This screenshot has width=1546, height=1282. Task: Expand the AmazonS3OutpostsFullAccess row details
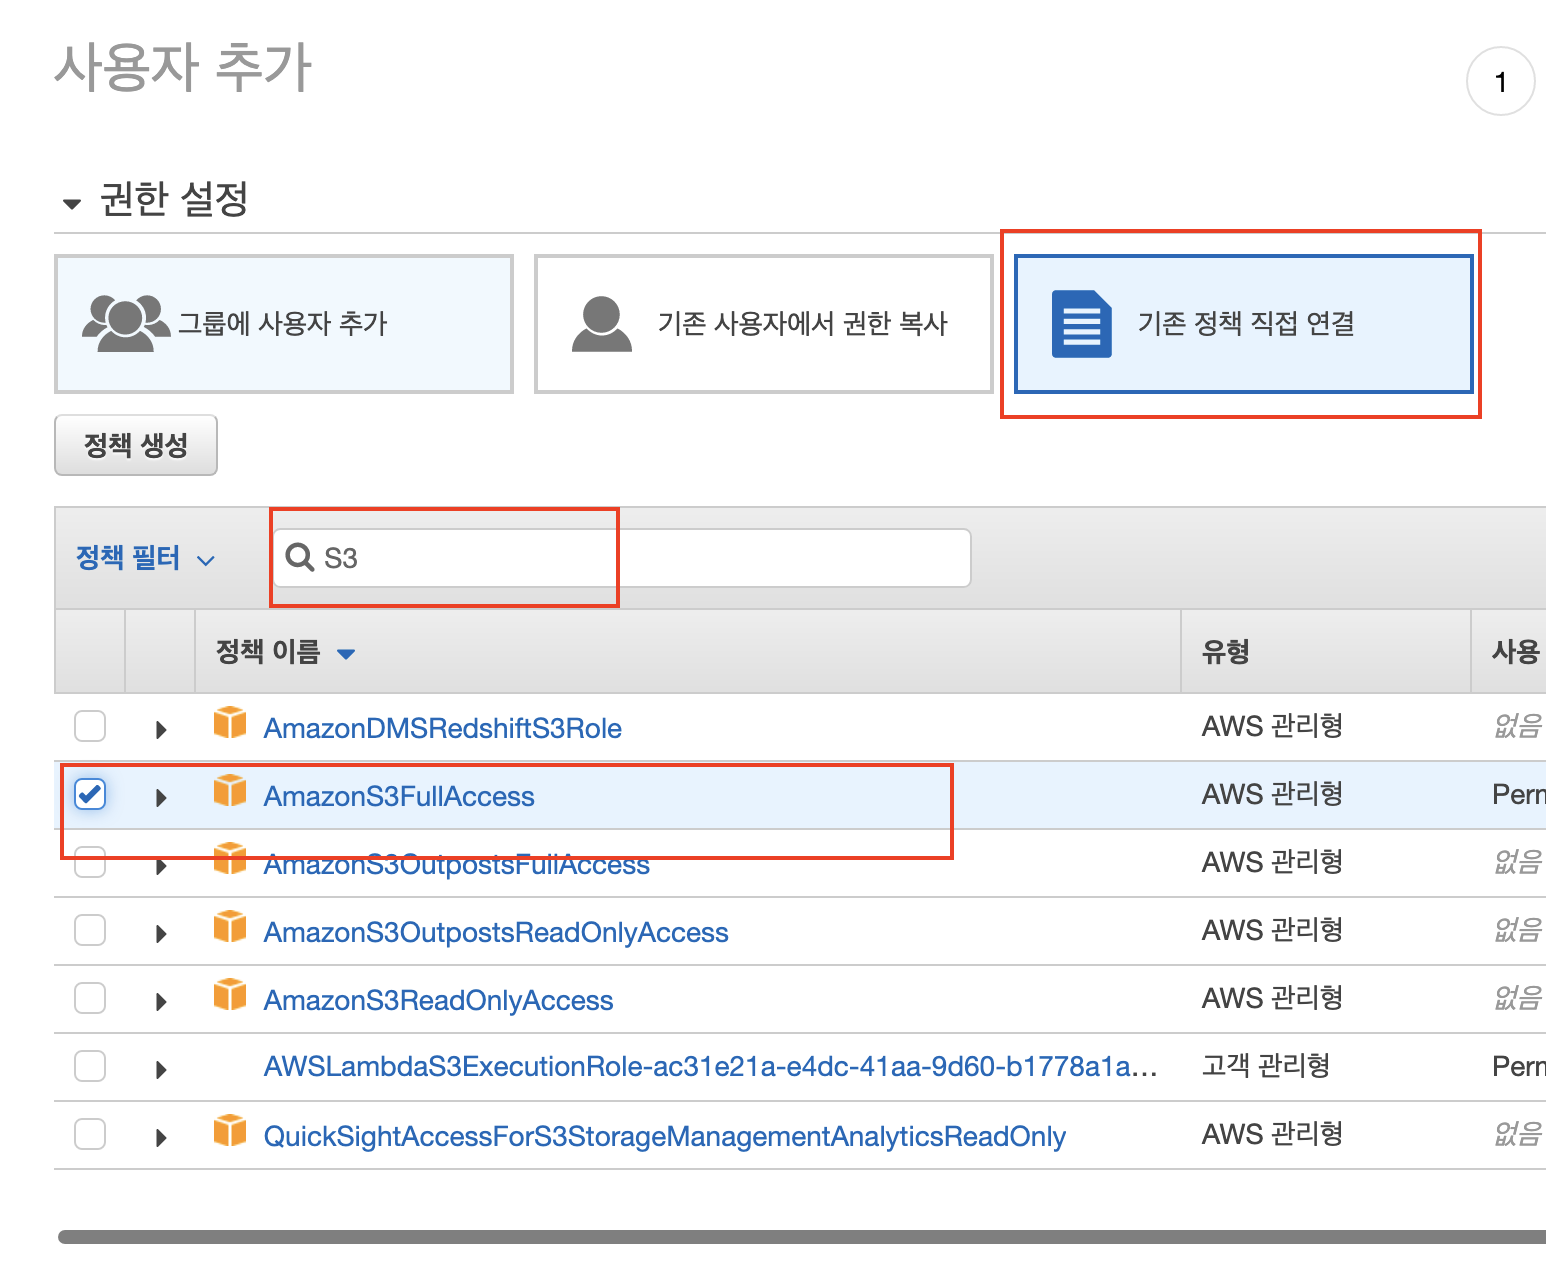161,865
